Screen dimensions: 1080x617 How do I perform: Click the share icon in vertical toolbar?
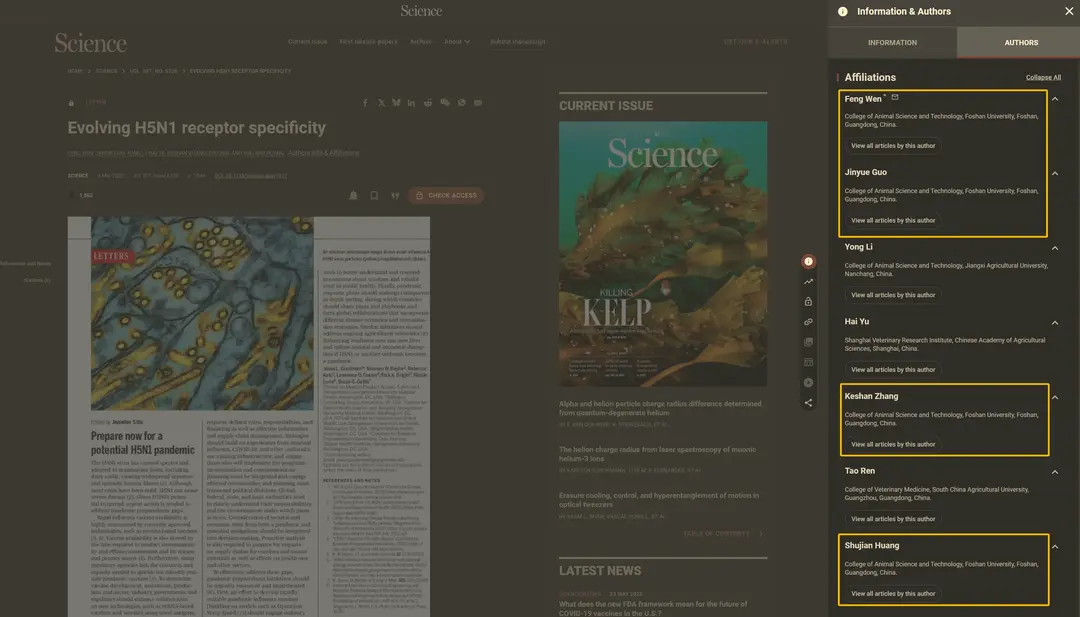[808, 403]
